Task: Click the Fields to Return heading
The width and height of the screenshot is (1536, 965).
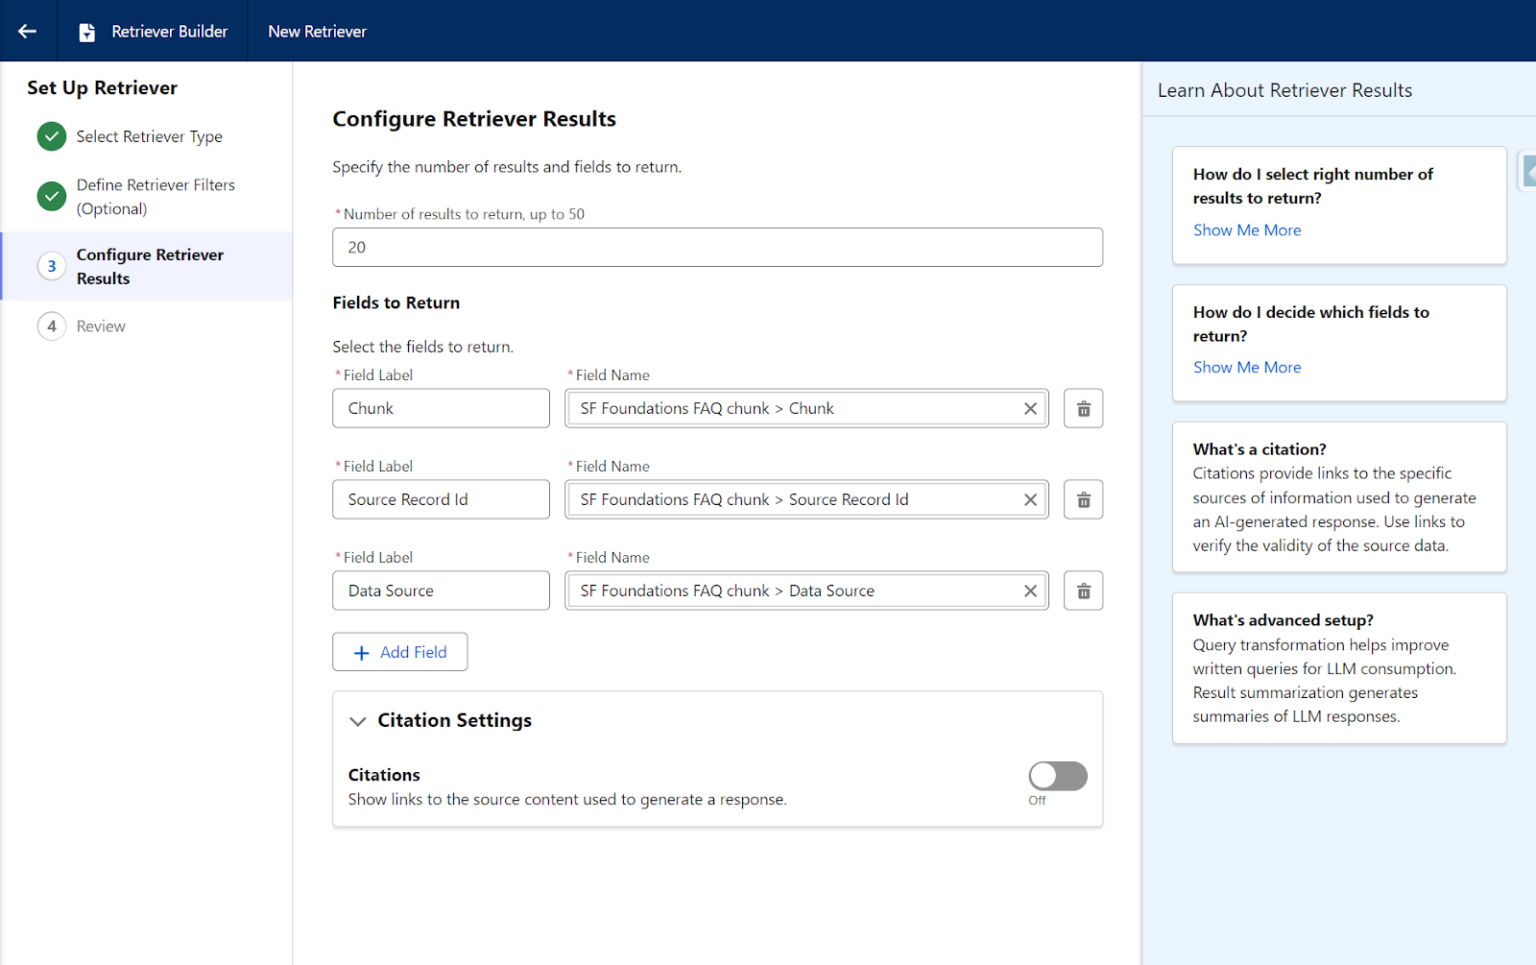Action: pos(396,303)
